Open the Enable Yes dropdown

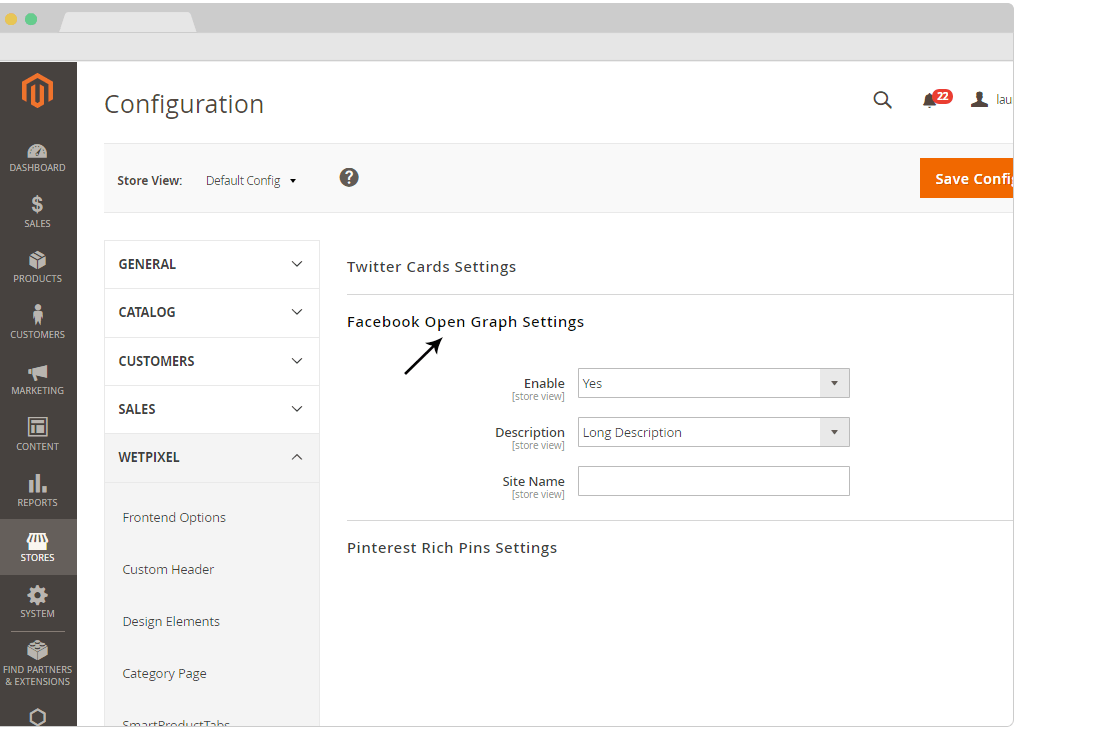(713, 383)
